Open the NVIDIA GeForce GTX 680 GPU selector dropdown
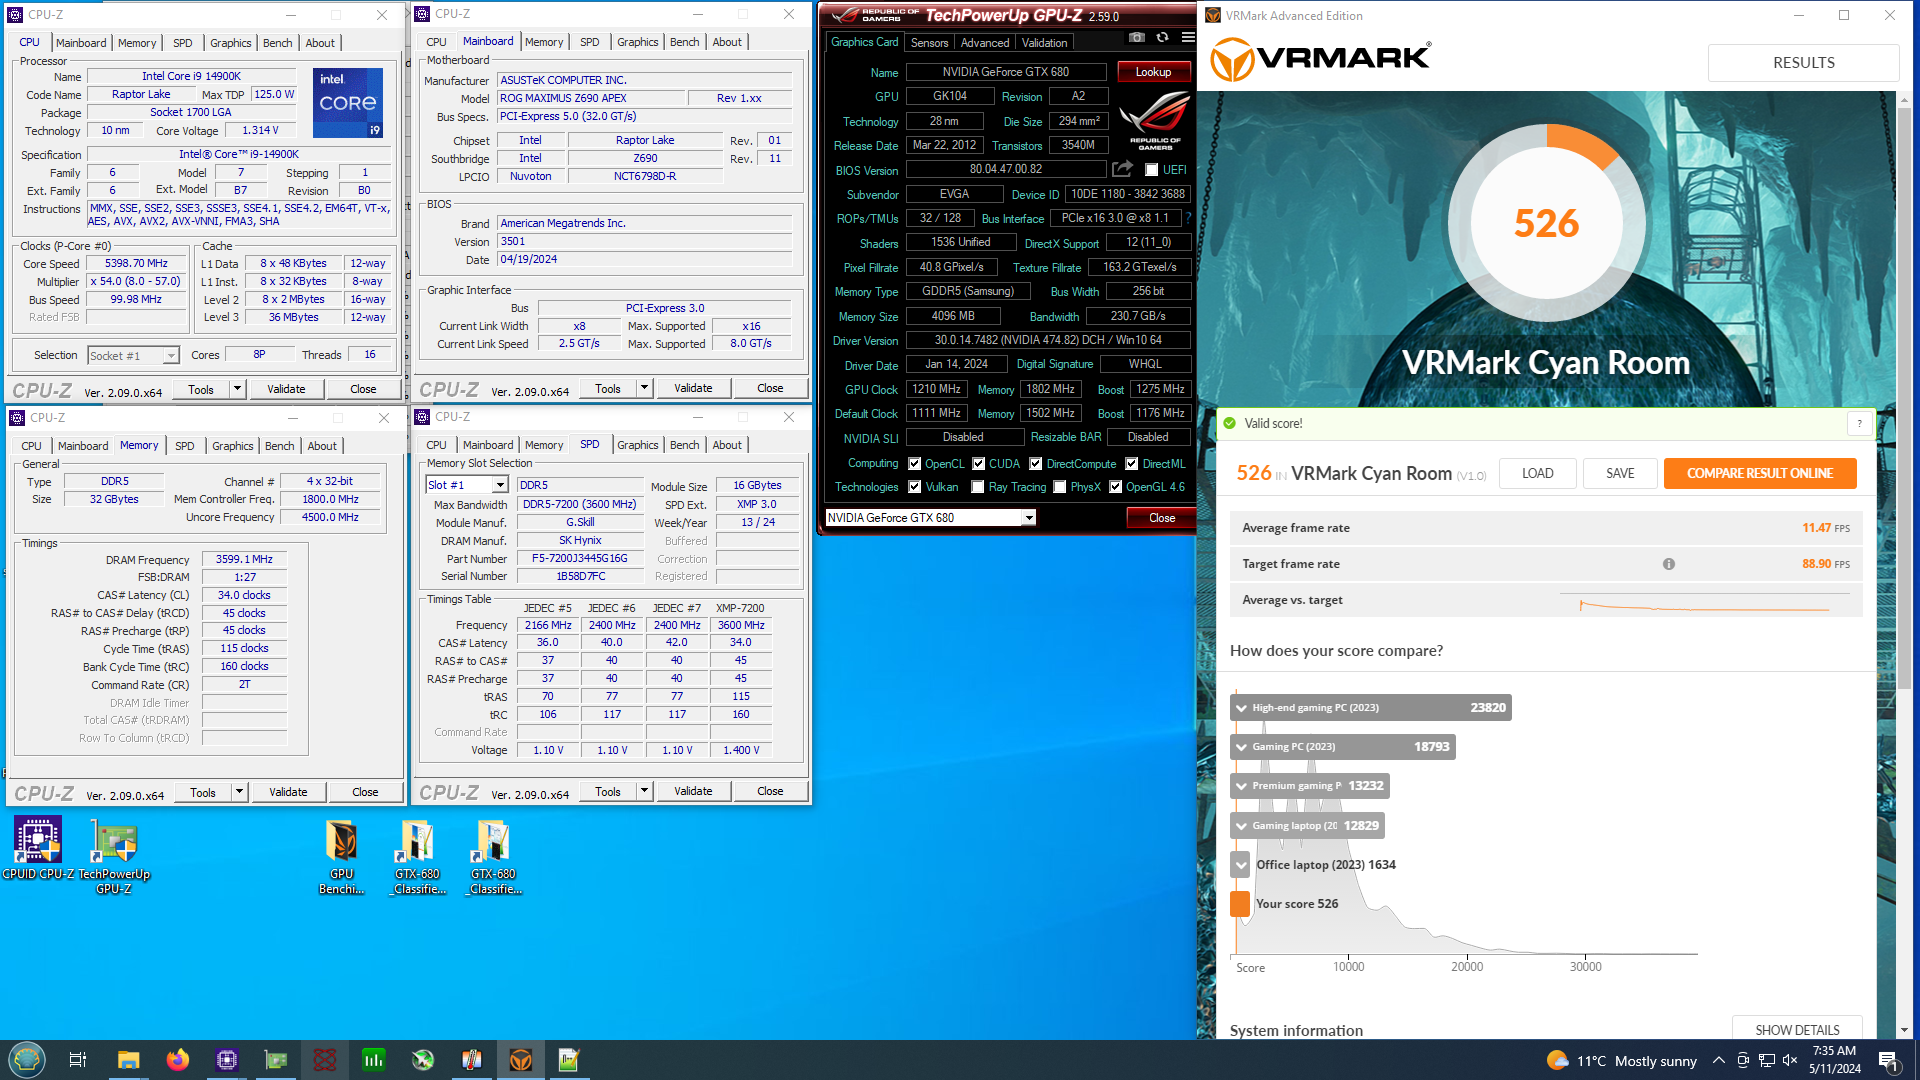Screen dimensions: 1920x1080 pos(930,518)
